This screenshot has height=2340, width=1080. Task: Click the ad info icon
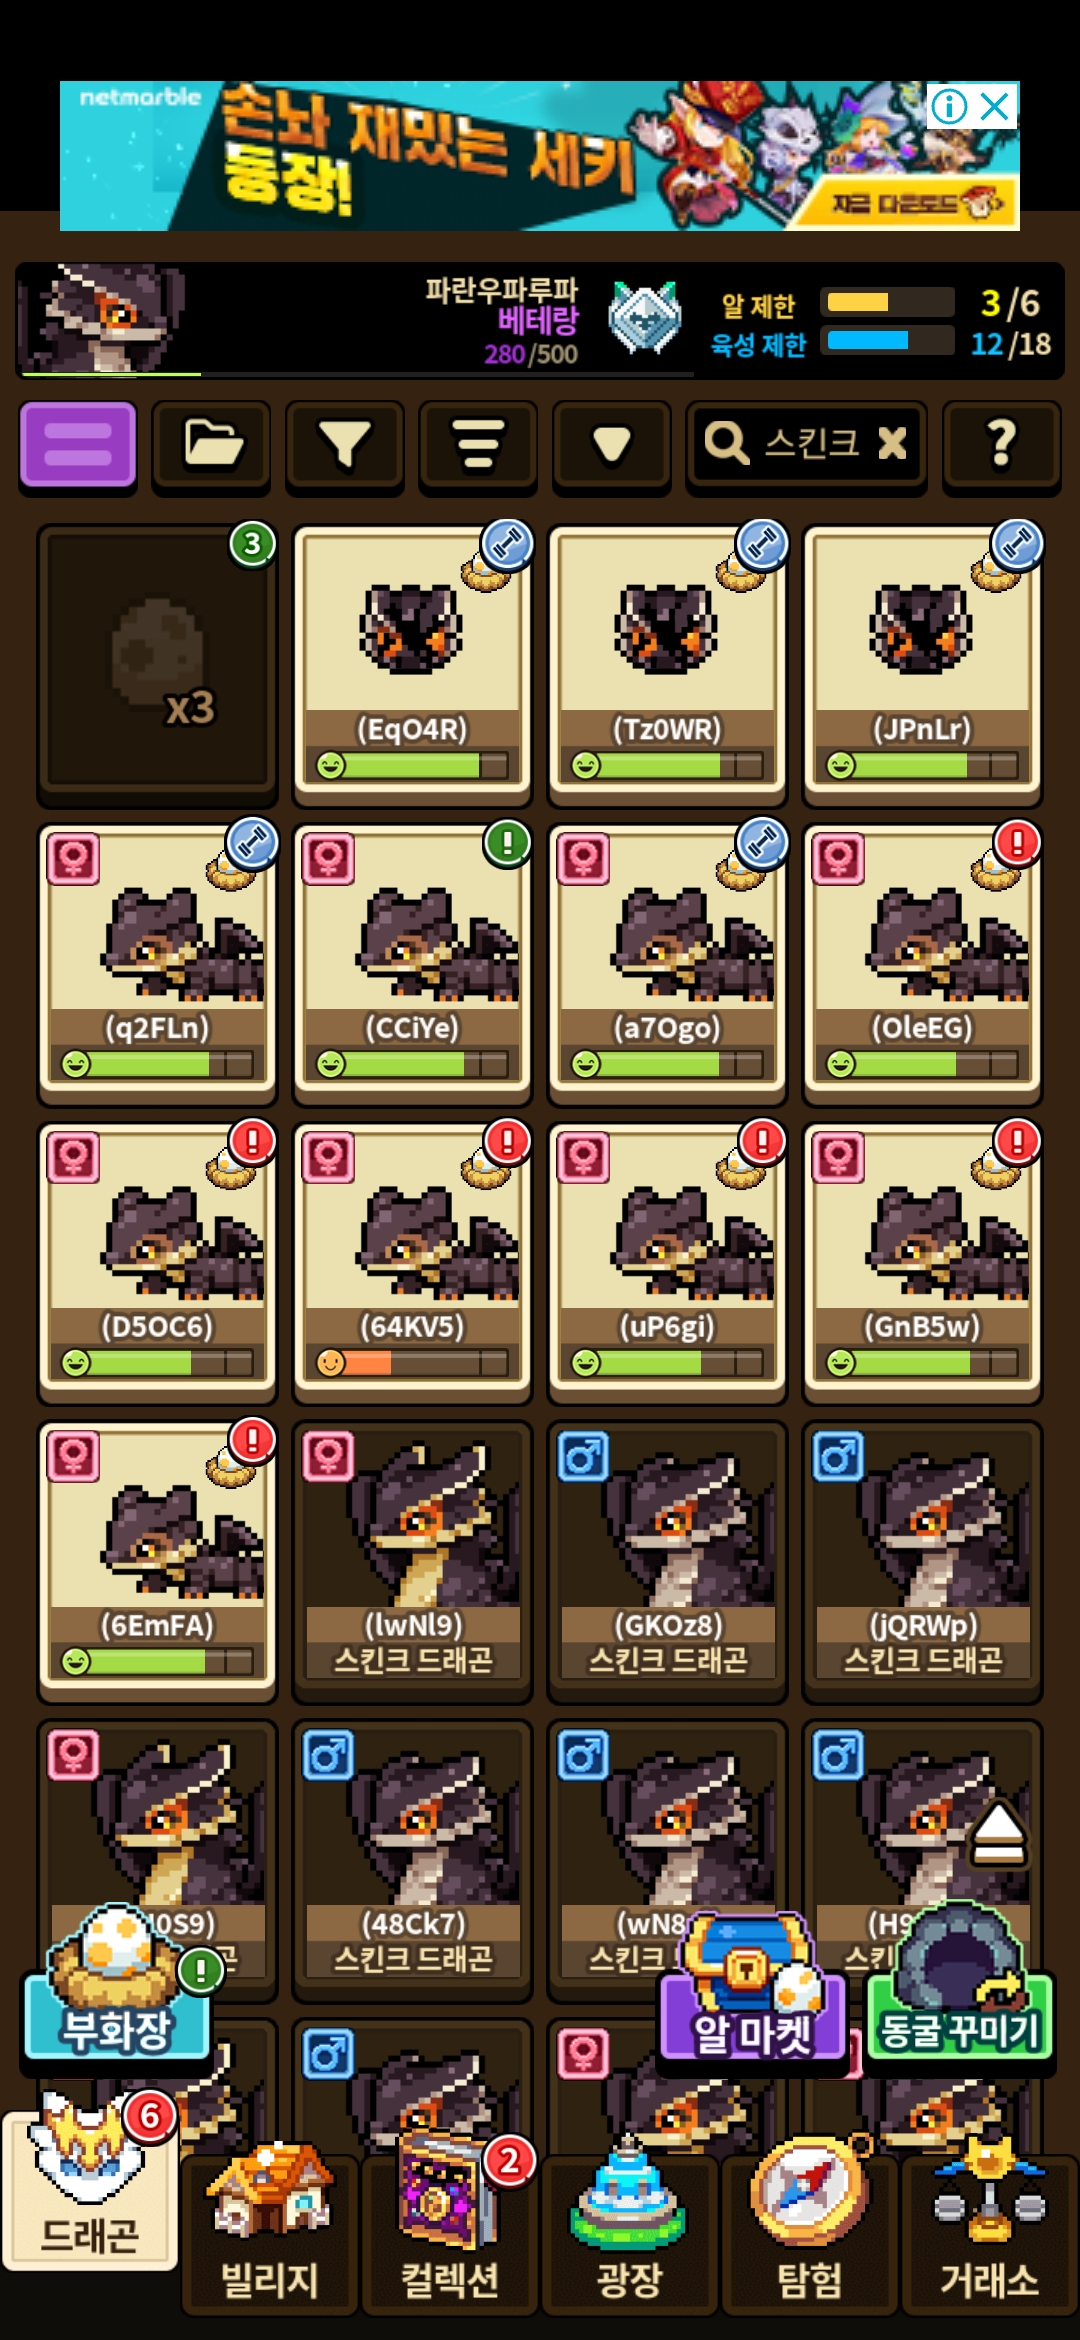tap(949, 106)
